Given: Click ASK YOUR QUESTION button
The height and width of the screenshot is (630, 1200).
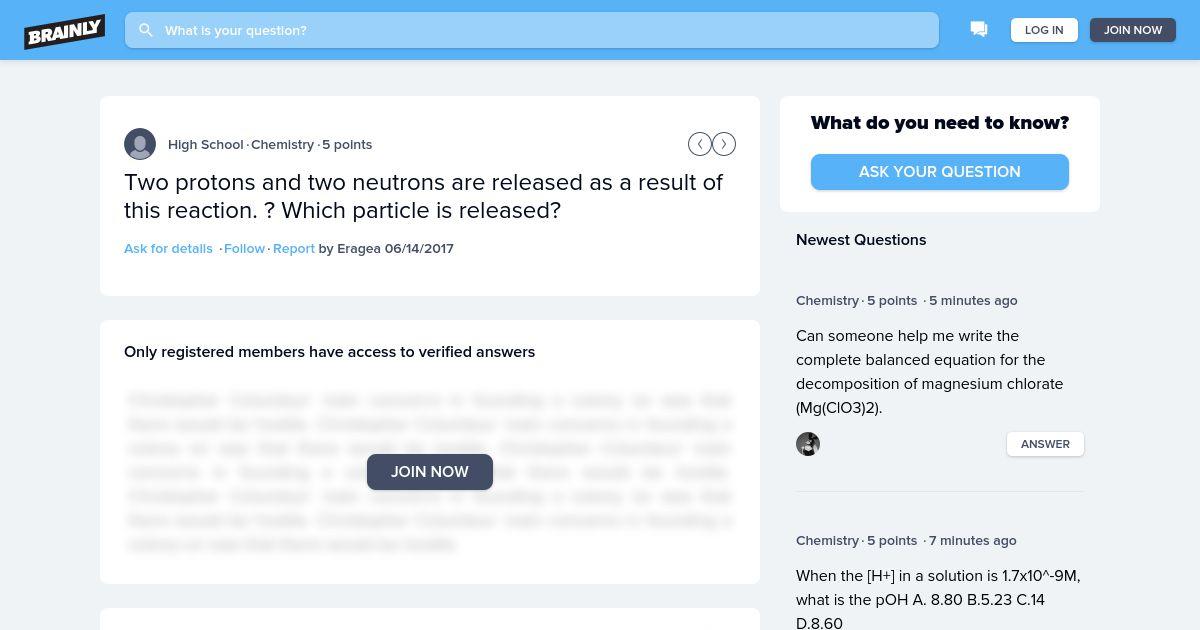Looking at the screenshot, I should coord(940,172).
